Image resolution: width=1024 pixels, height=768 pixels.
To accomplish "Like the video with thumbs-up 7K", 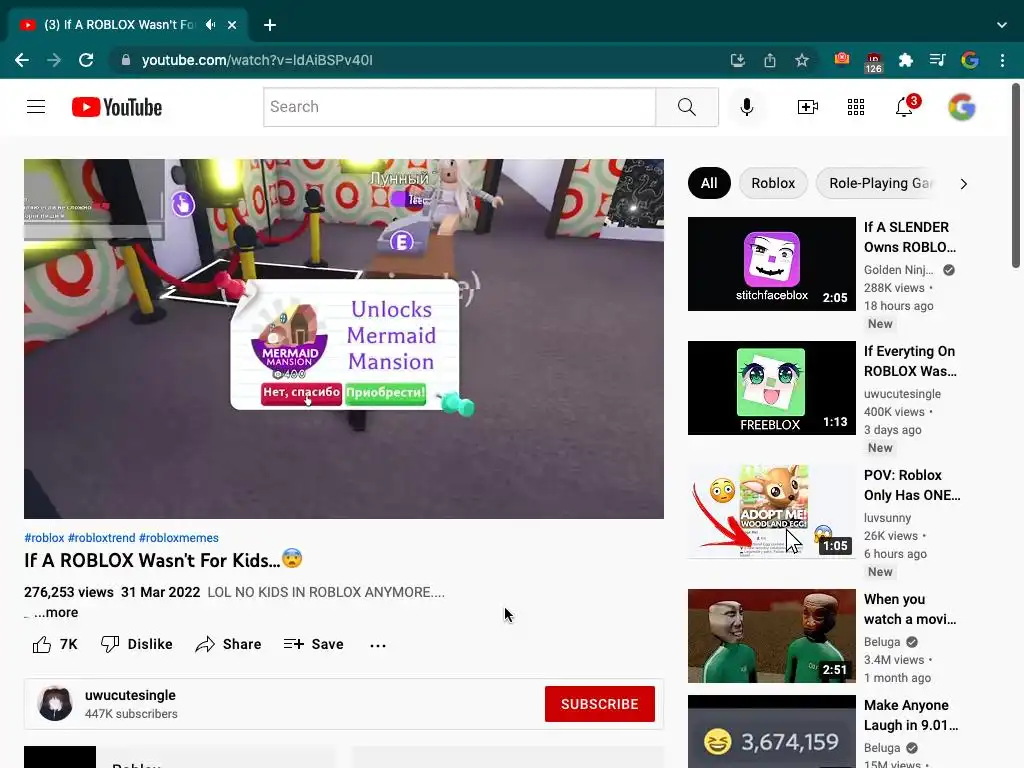I will tap(55, 645).
